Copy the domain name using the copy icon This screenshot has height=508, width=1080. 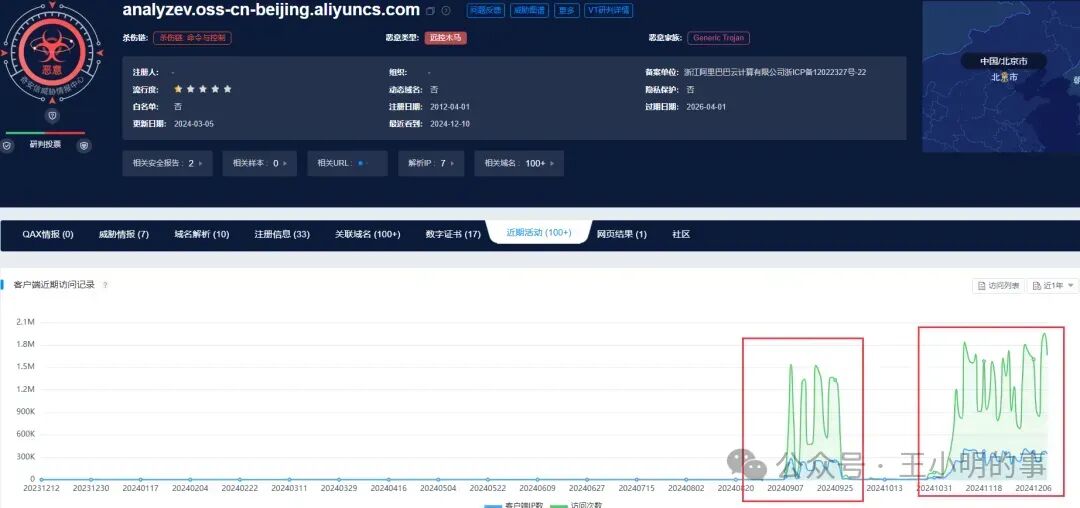coord(430,11)
